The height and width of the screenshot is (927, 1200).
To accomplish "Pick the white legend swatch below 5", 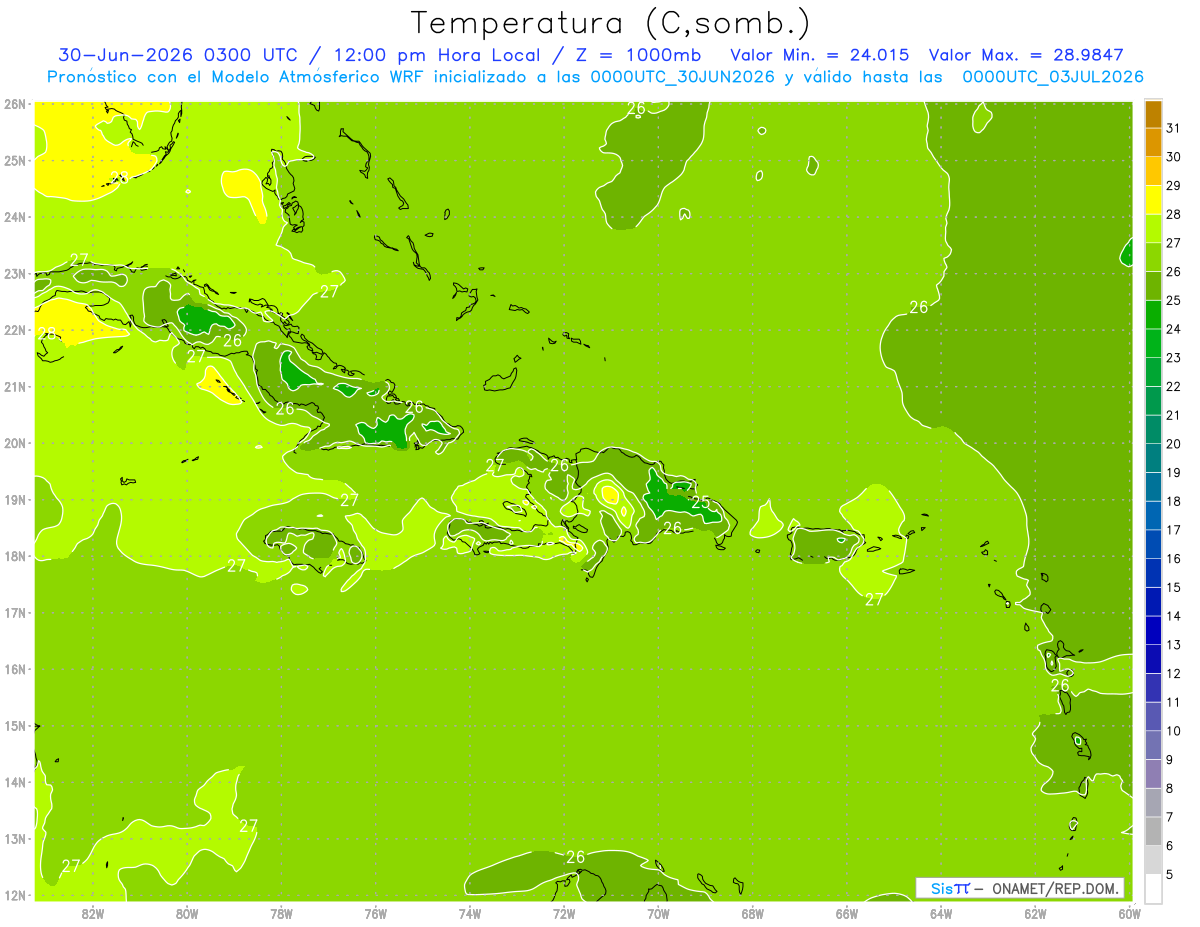I will [x=1153, y=888].
